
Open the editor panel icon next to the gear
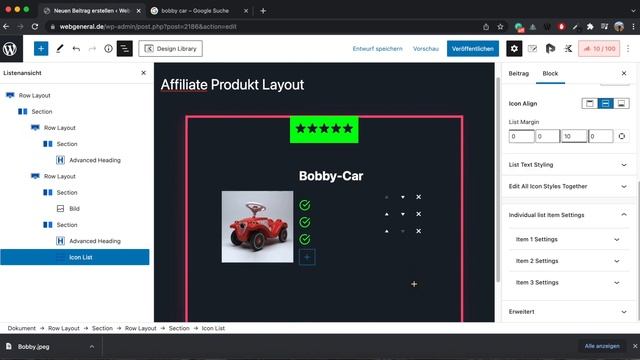pos(532,49)
